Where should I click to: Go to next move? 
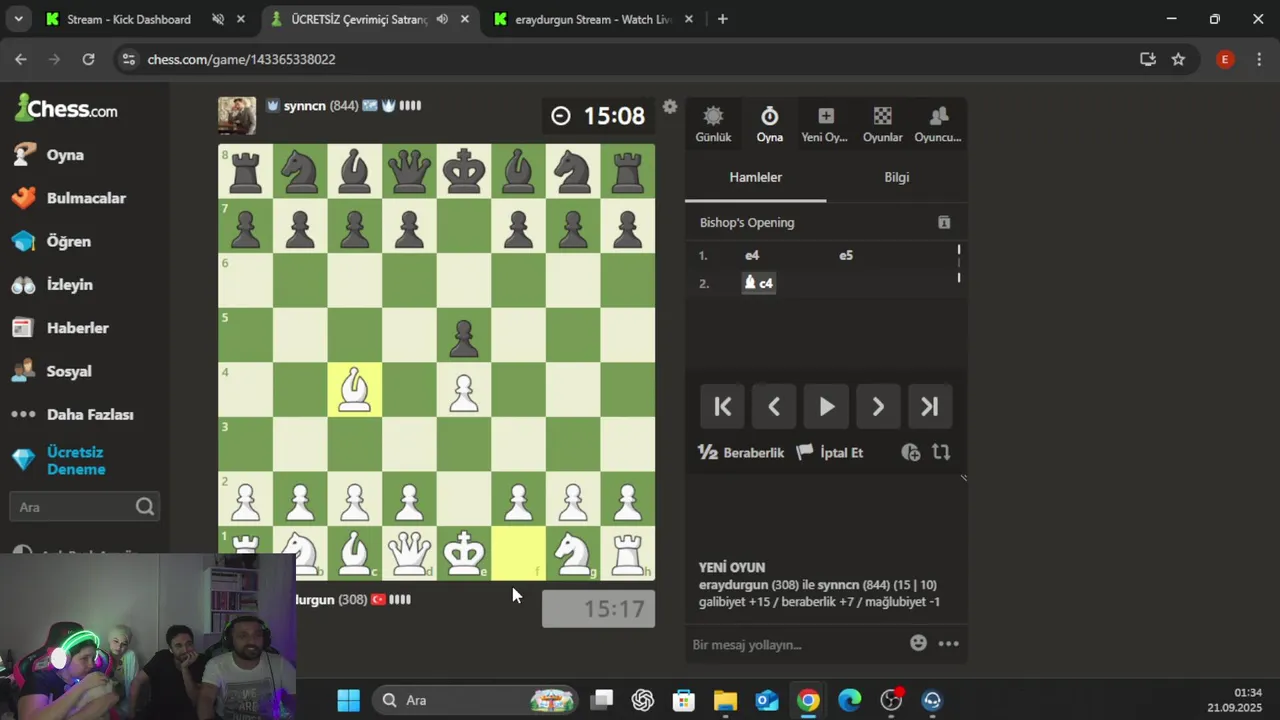tap(878, 406)
